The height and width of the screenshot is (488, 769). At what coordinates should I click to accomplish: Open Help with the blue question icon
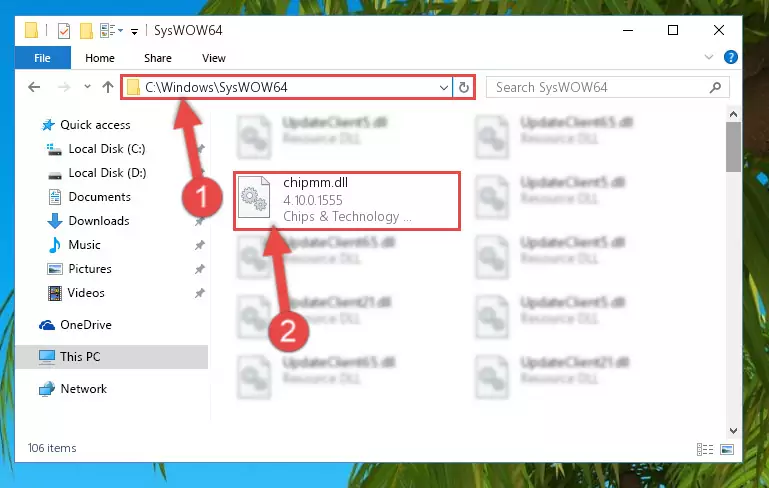tap(731, 57)
